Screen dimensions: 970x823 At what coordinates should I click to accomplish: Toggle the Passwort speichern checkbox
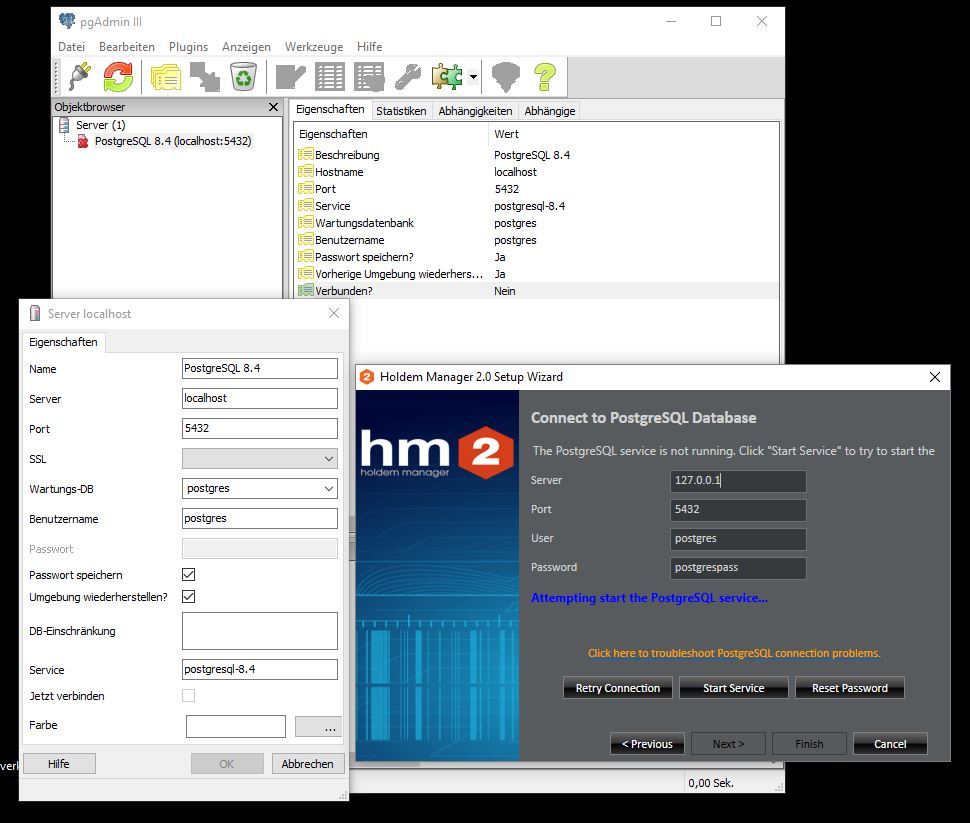[189, 575]
